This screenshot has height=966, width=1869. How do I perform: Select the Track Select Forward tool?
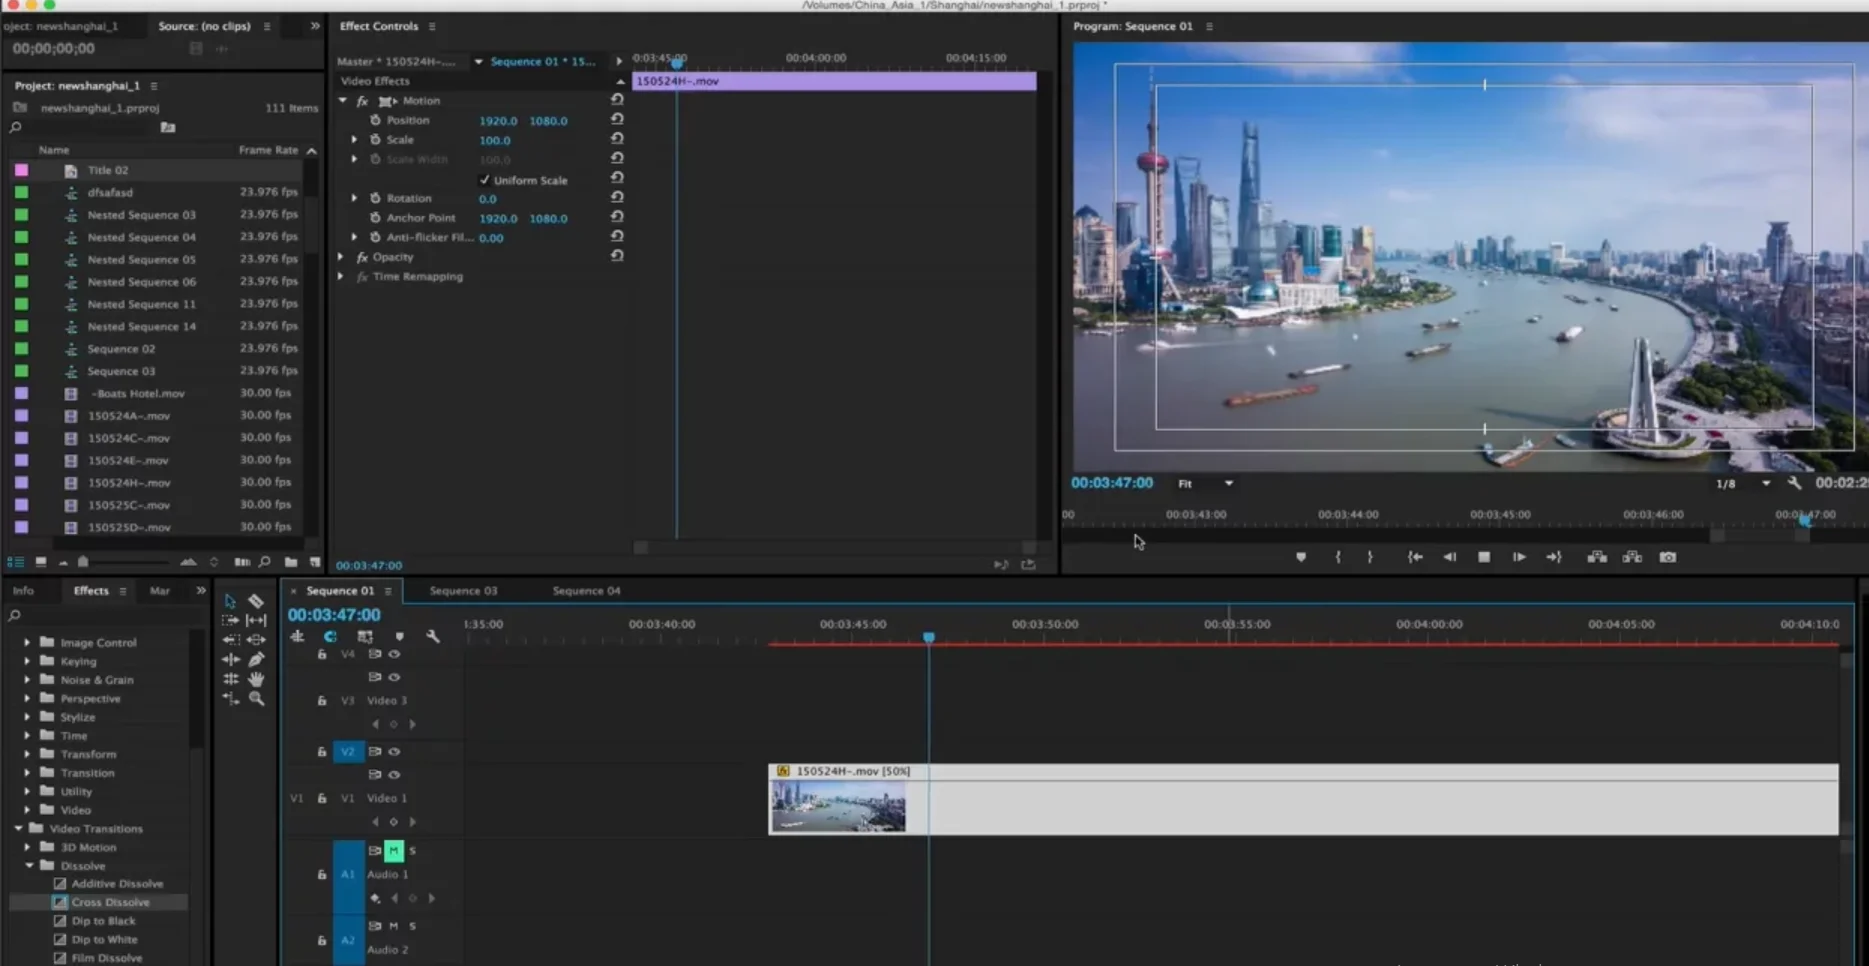[x=229, y=620]
